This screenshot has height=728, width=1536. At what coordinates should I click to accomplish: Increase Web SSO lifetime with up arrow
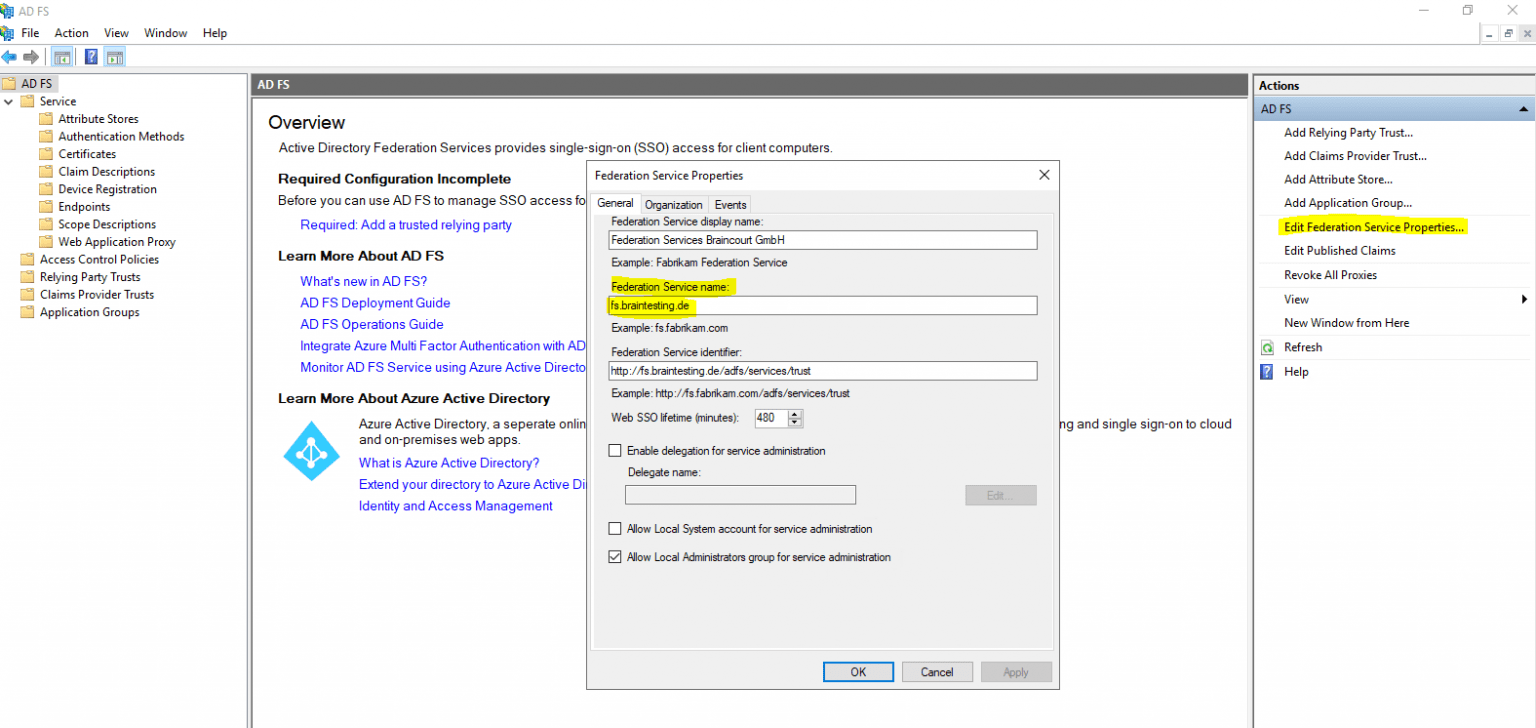(795, 413)
